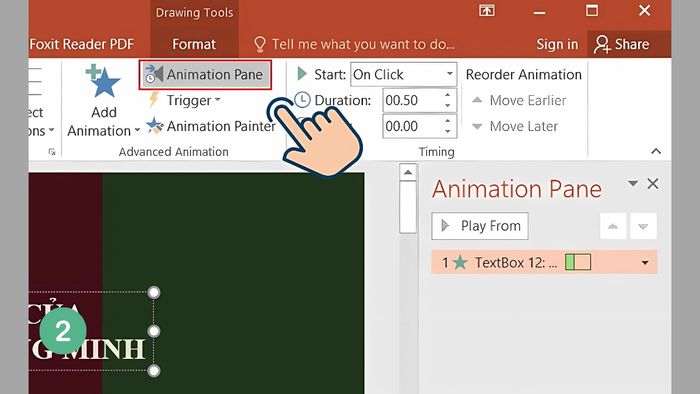Open Ribbon Display Options icon
This screenshot has width=700, height=394.
(487, 10)
